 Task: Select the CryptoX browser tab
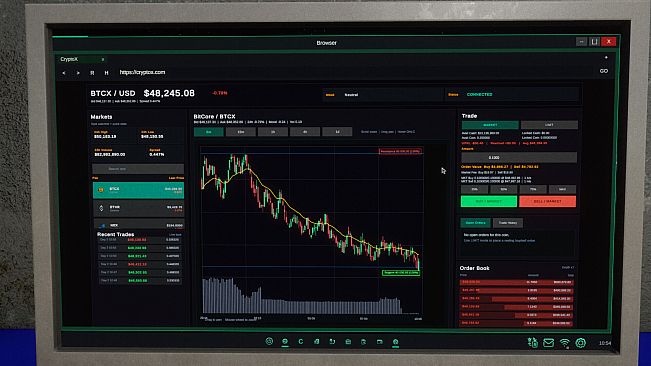(79, 59)
